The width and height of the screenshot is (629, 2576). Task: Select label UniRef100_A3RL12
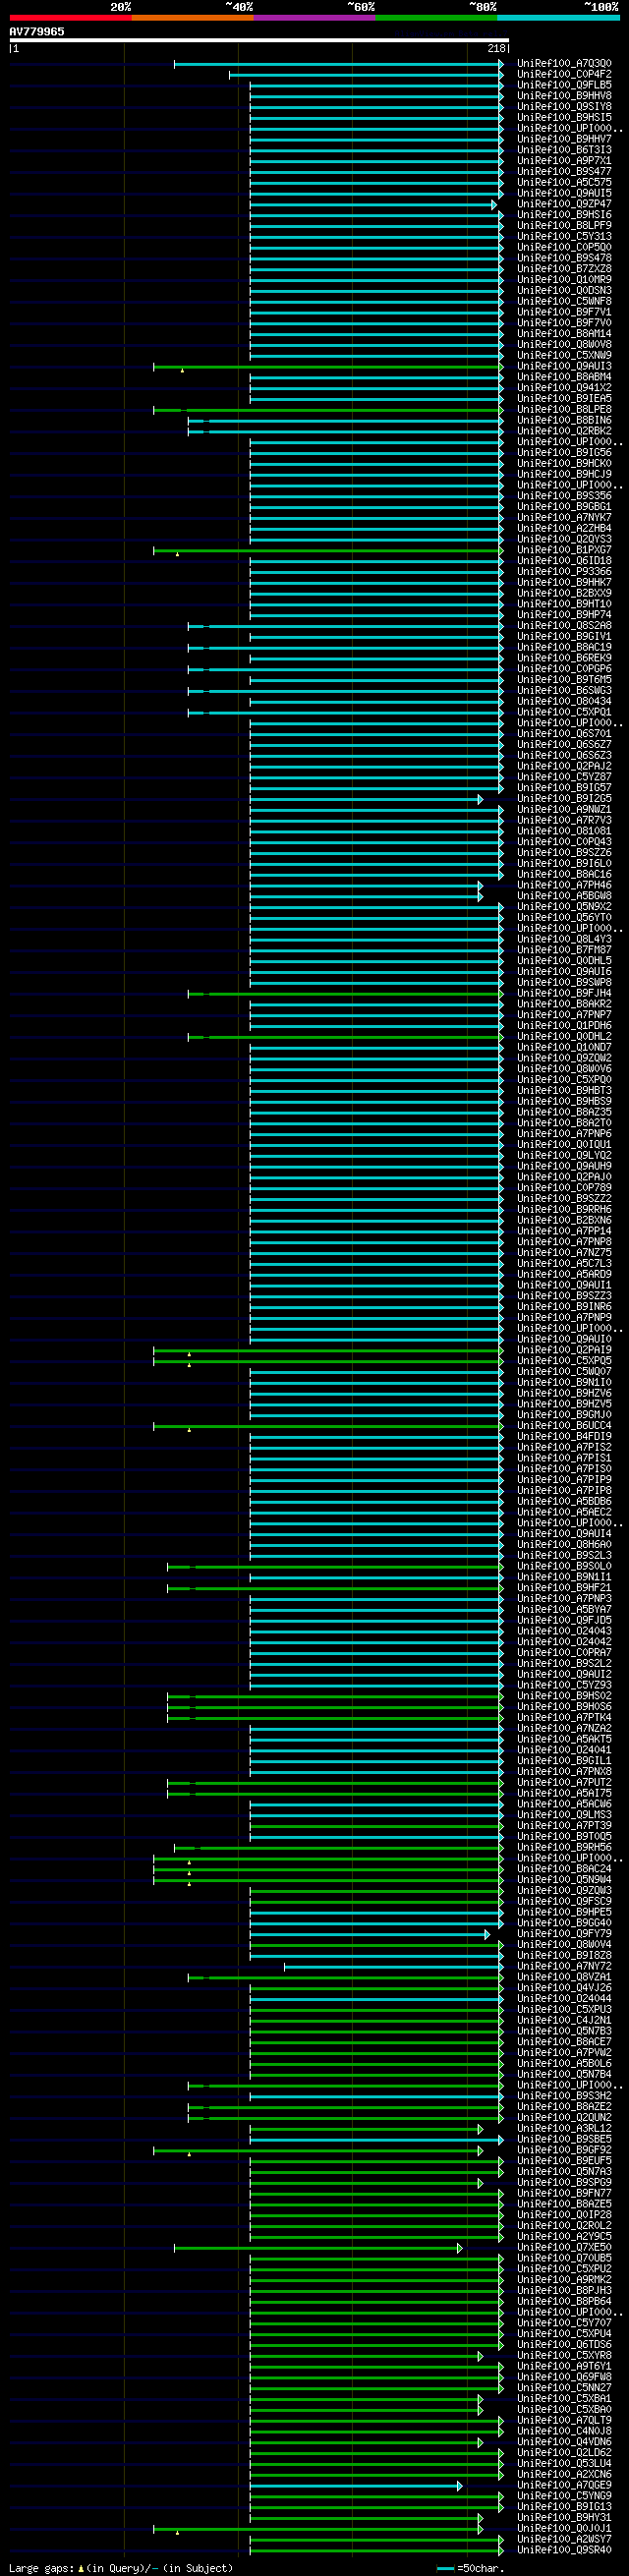click(x=564, y=2129)
